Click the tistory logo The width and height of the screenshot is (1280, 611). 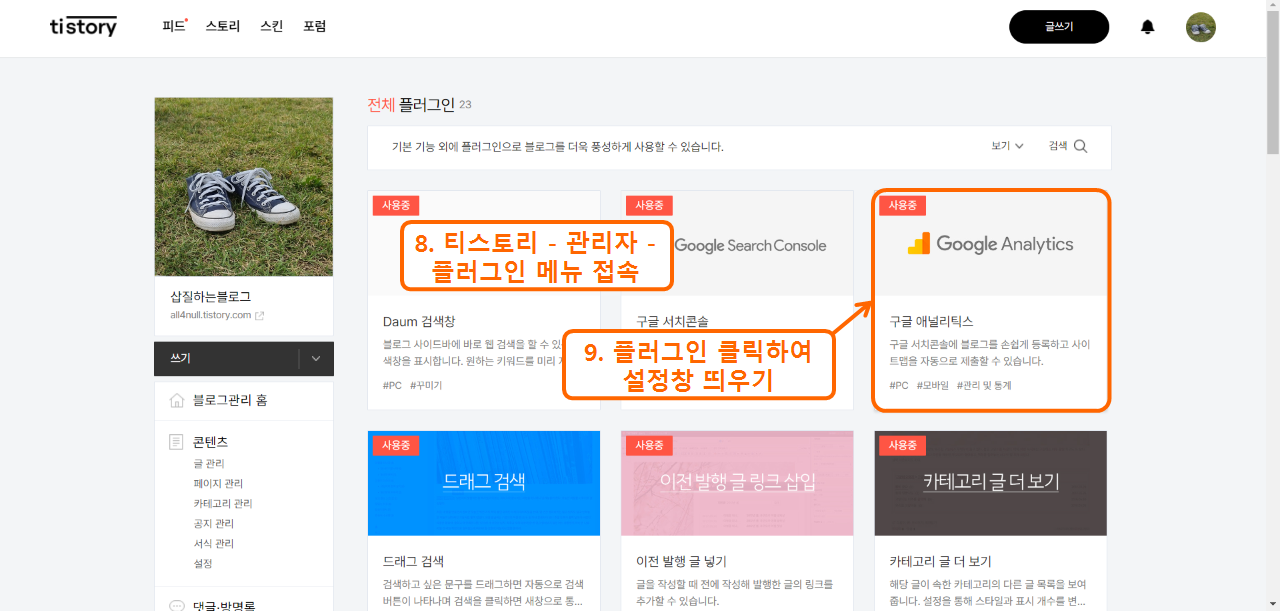[x=83, y=26]
